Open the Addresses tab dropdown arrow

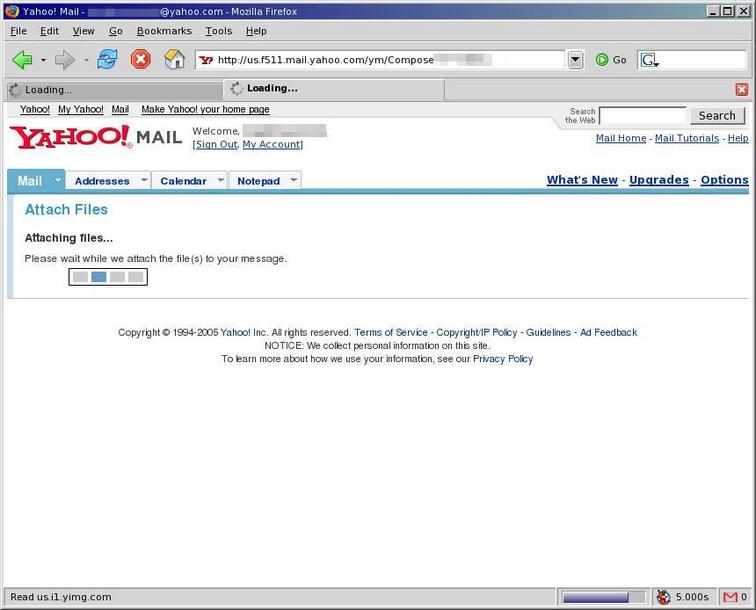pyautogui.click(x=144, y=180)
